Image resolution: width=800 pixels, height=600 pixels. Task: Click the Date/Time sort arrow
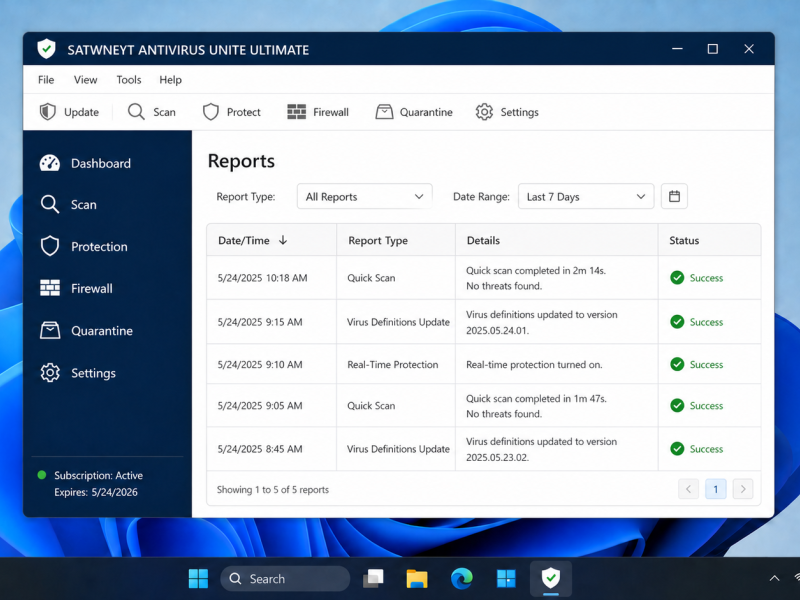point(283,240)
